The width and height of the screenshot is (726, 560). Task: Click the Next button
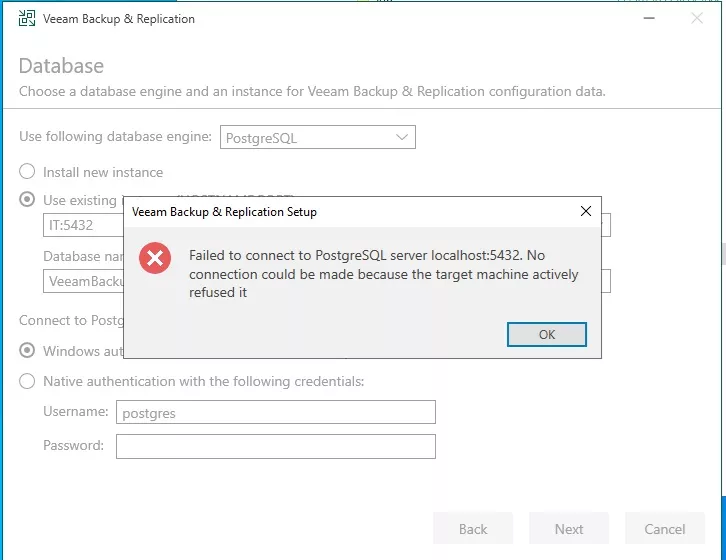point(569,529)
